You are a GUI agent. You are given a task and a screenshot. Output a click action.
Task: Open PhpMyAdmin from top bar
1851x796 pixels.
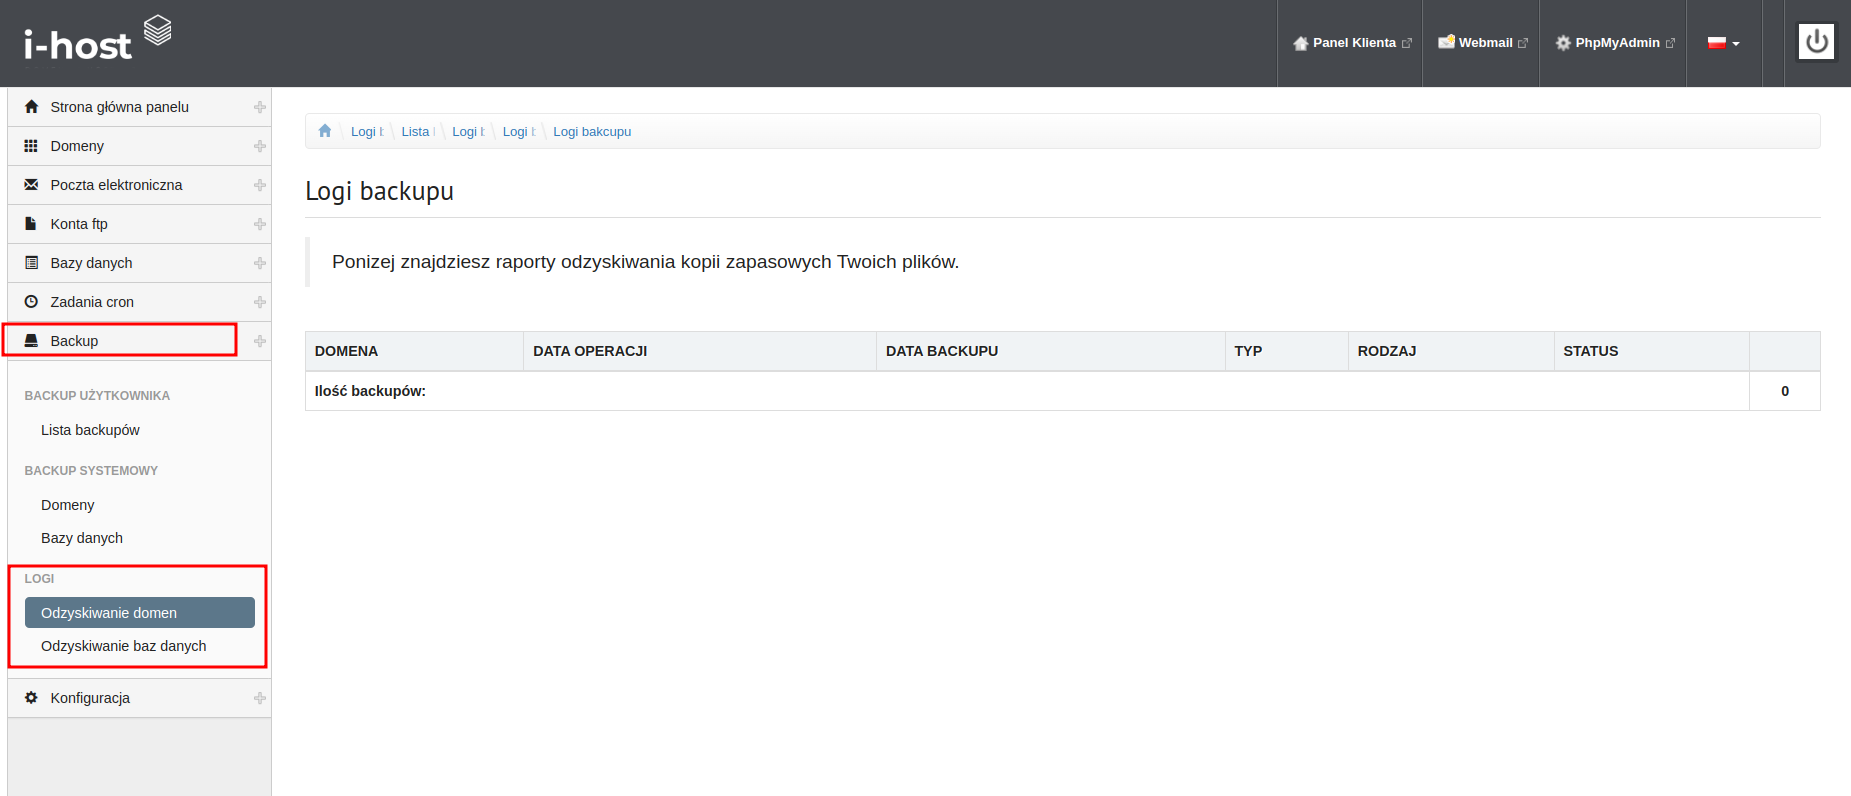[x=1614, y=43]
